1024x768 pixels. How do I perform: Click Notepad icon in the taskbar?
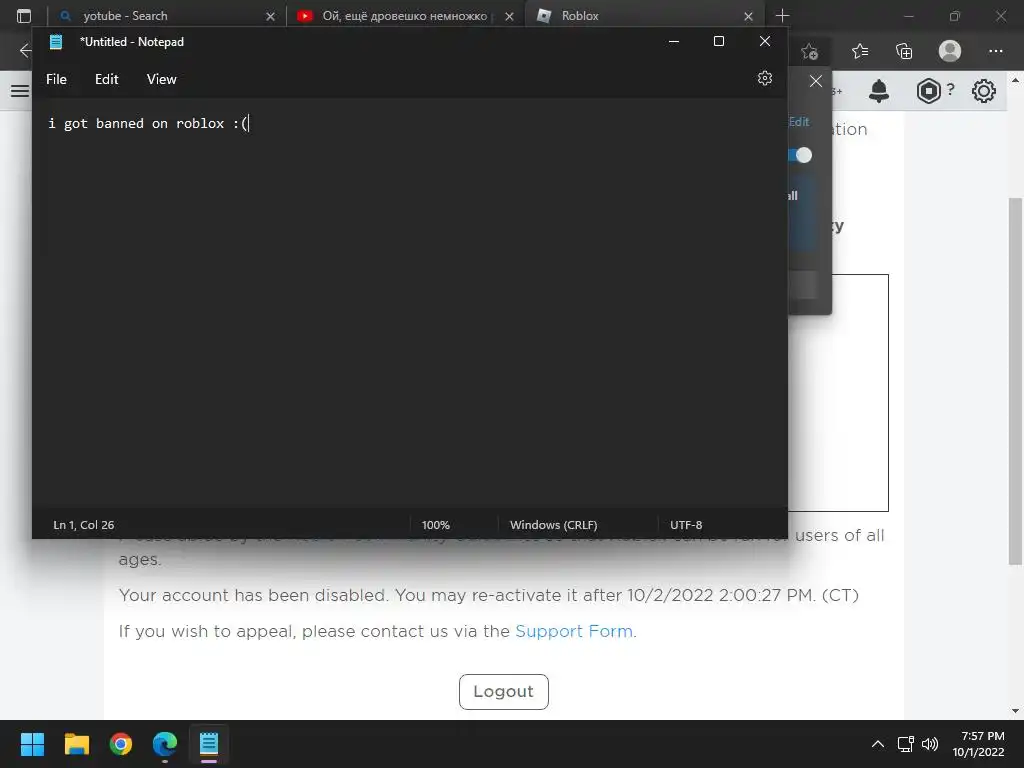tap(209, 744)
